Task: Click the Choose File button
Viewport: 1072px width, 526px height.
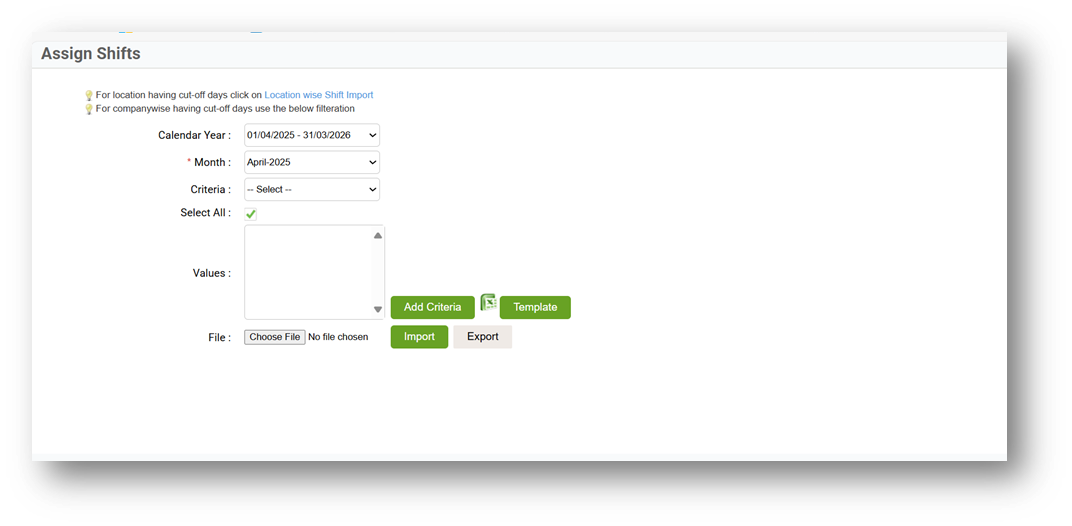Action: coord(275,337)
